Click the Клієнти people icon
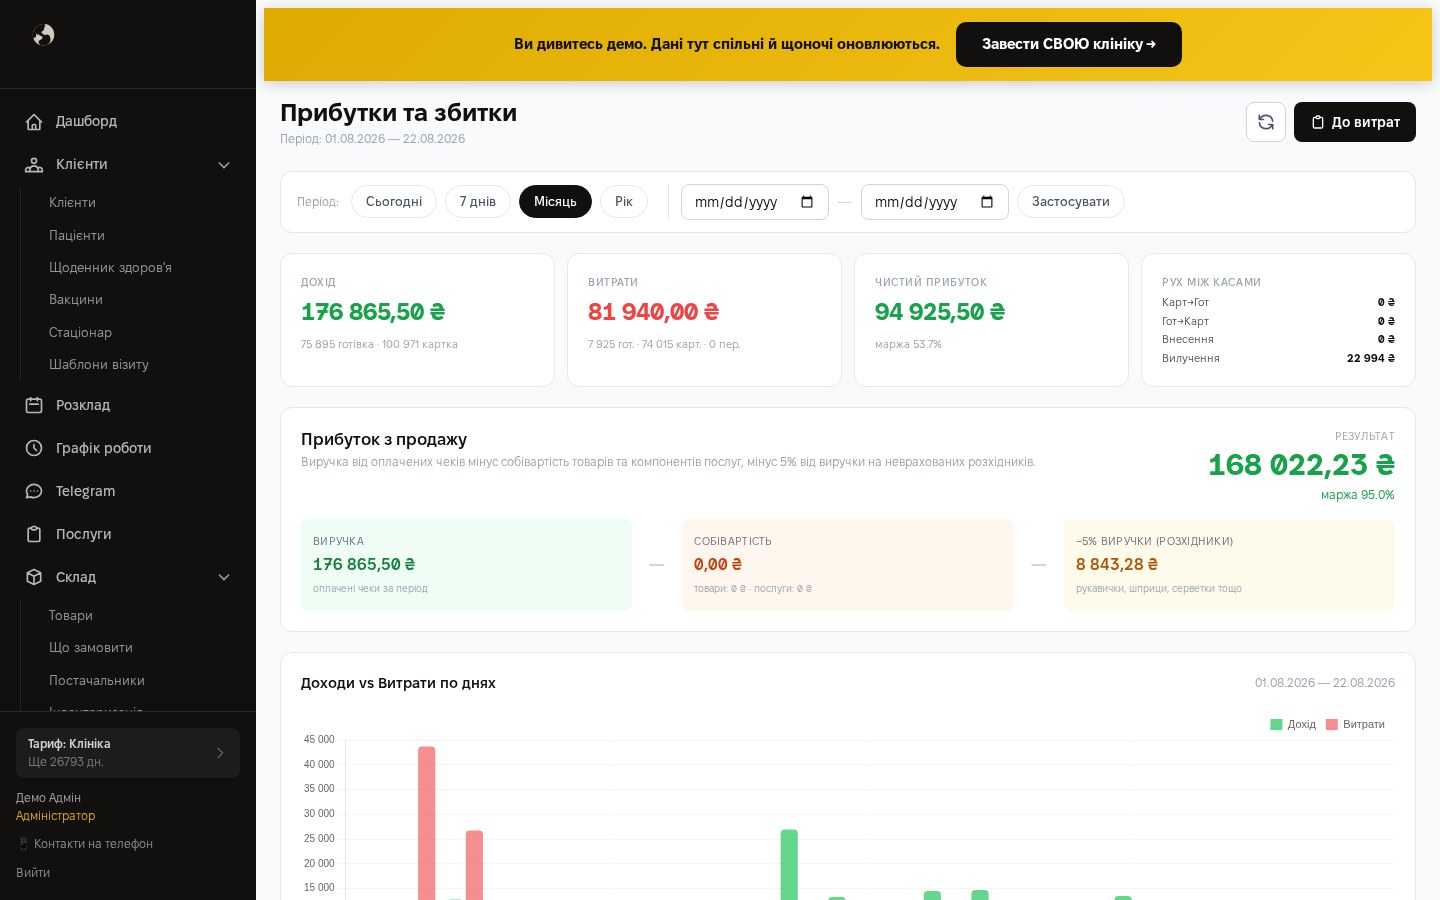 (34, 164)
